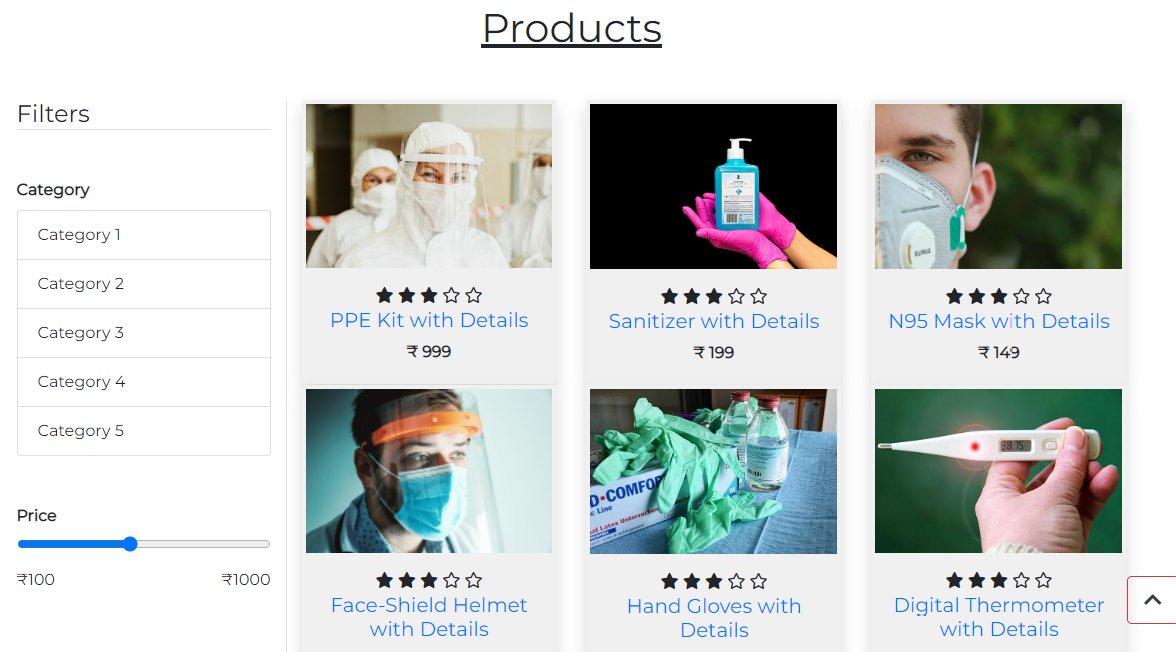Viewport: 1176px width, 652px height.
Task: Choose Category 3 in filters list
Action: click(x=144, y=332)
